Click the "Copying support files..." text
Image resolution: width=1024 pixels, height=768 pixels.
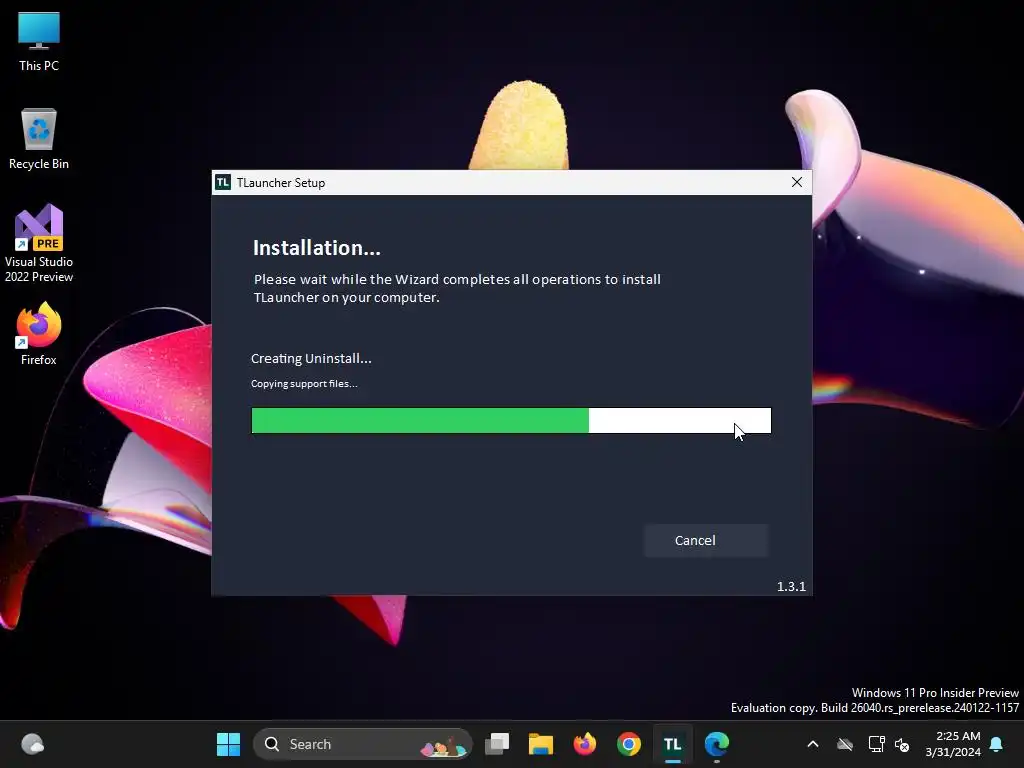[304, 383]
